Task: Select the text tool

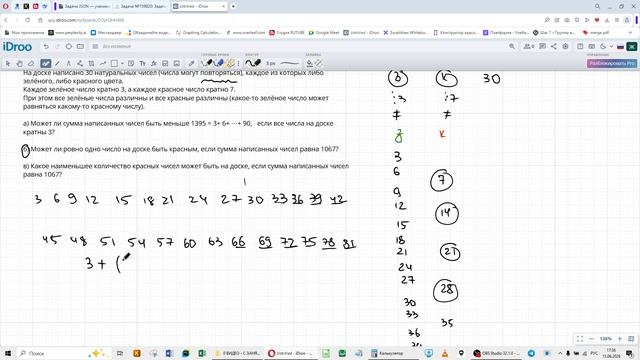Action: pyautogui.click(x=142, y=63)
